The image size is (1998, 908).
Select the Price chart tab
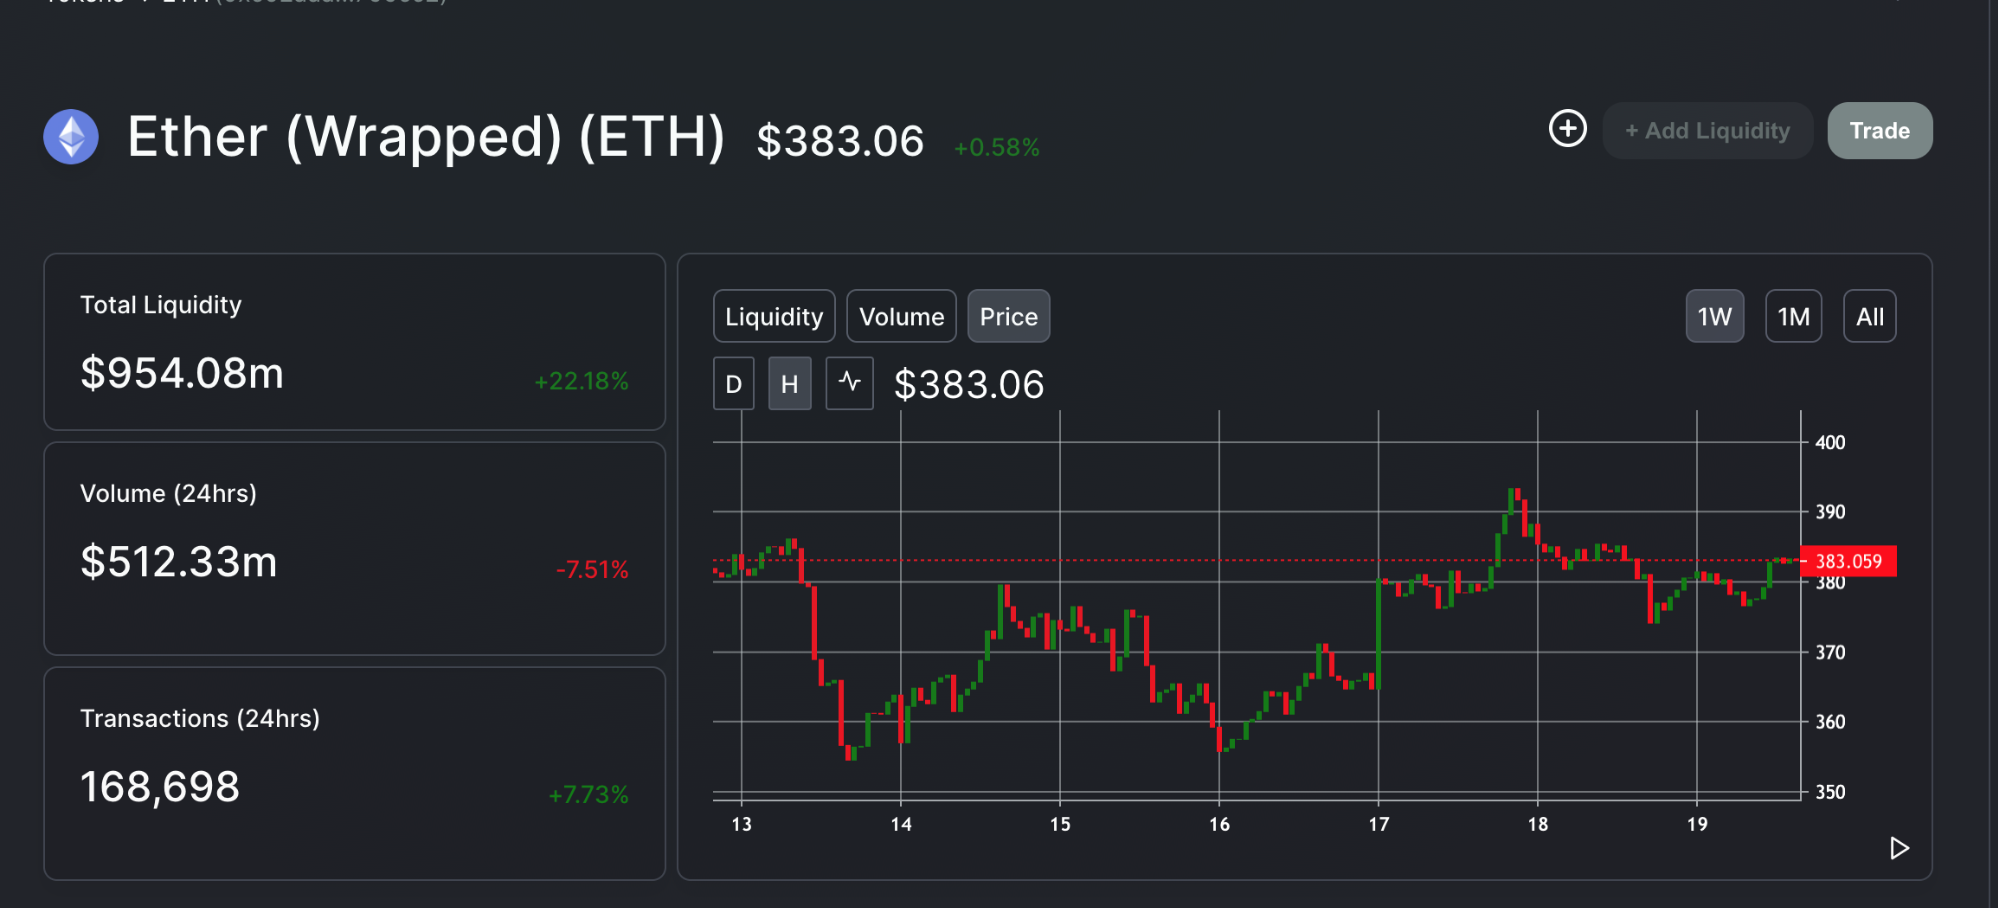(1008, 317)
